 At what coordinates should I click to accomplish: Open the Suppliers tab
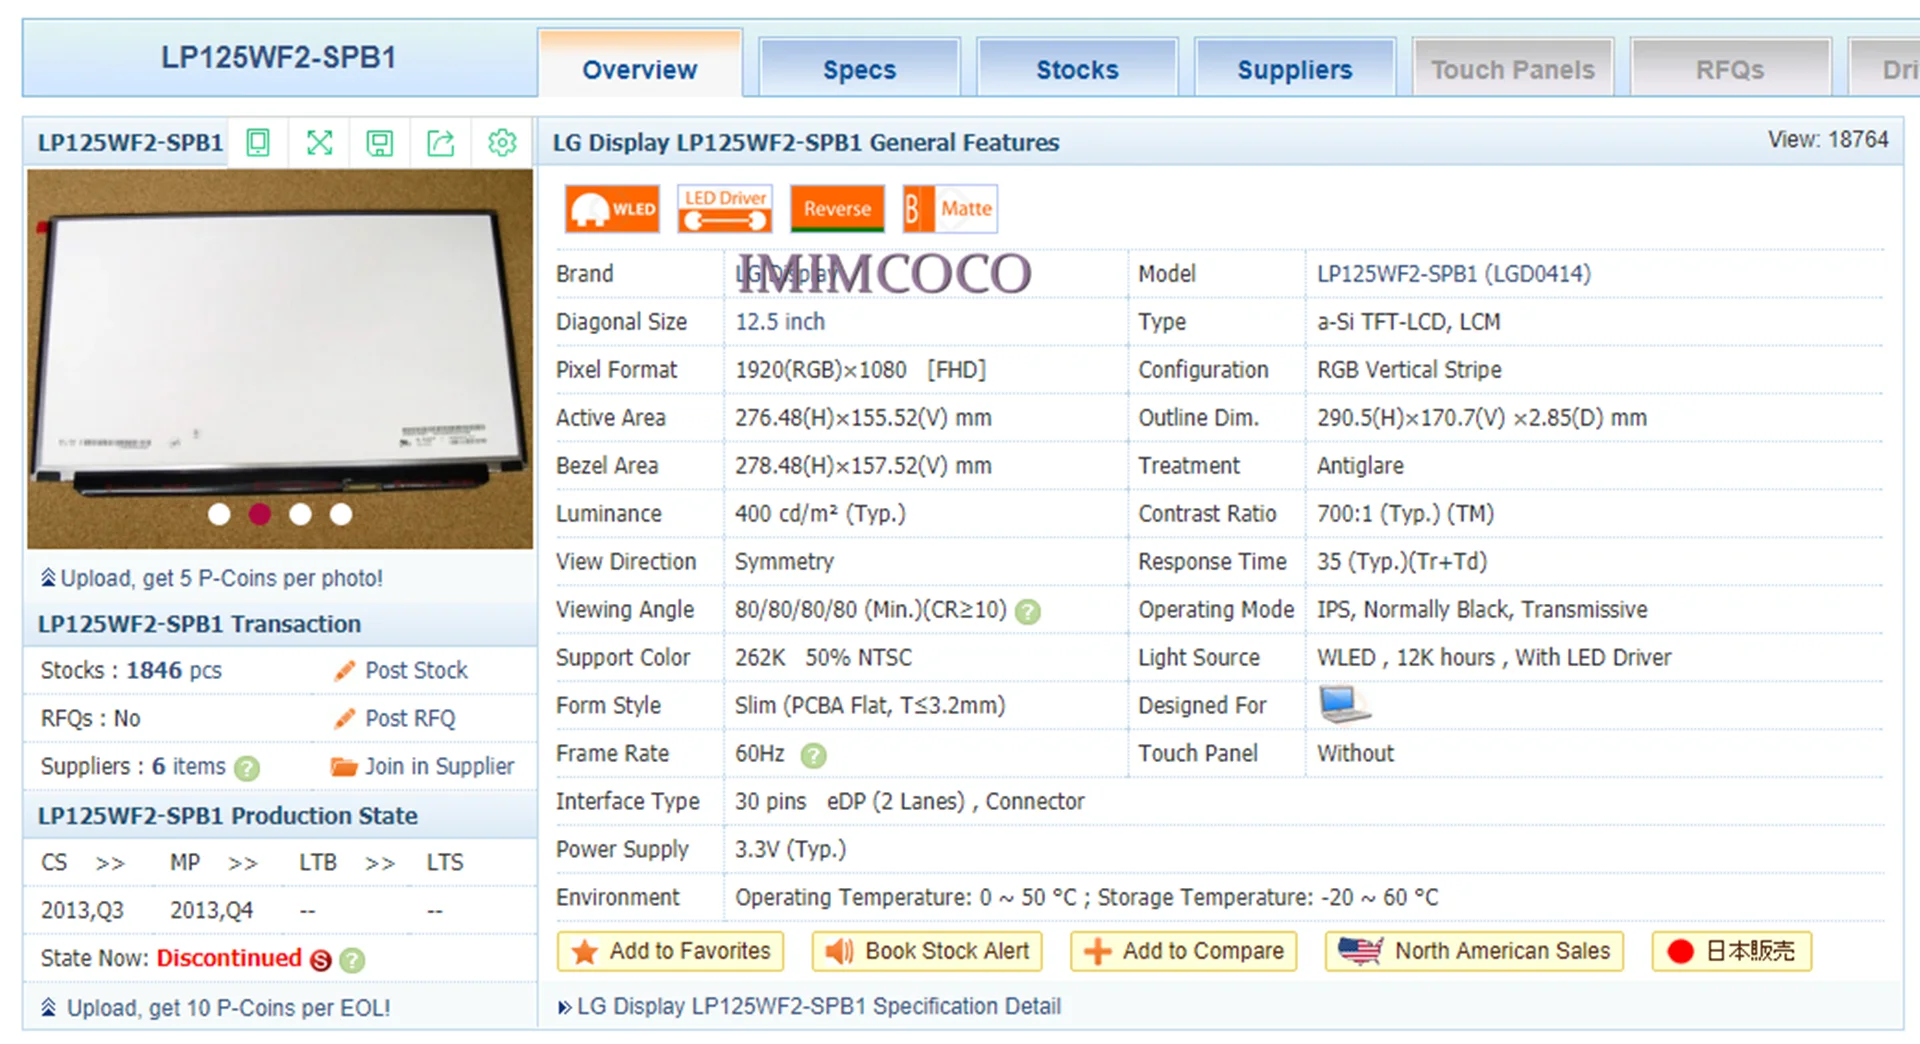point(1295,68)
